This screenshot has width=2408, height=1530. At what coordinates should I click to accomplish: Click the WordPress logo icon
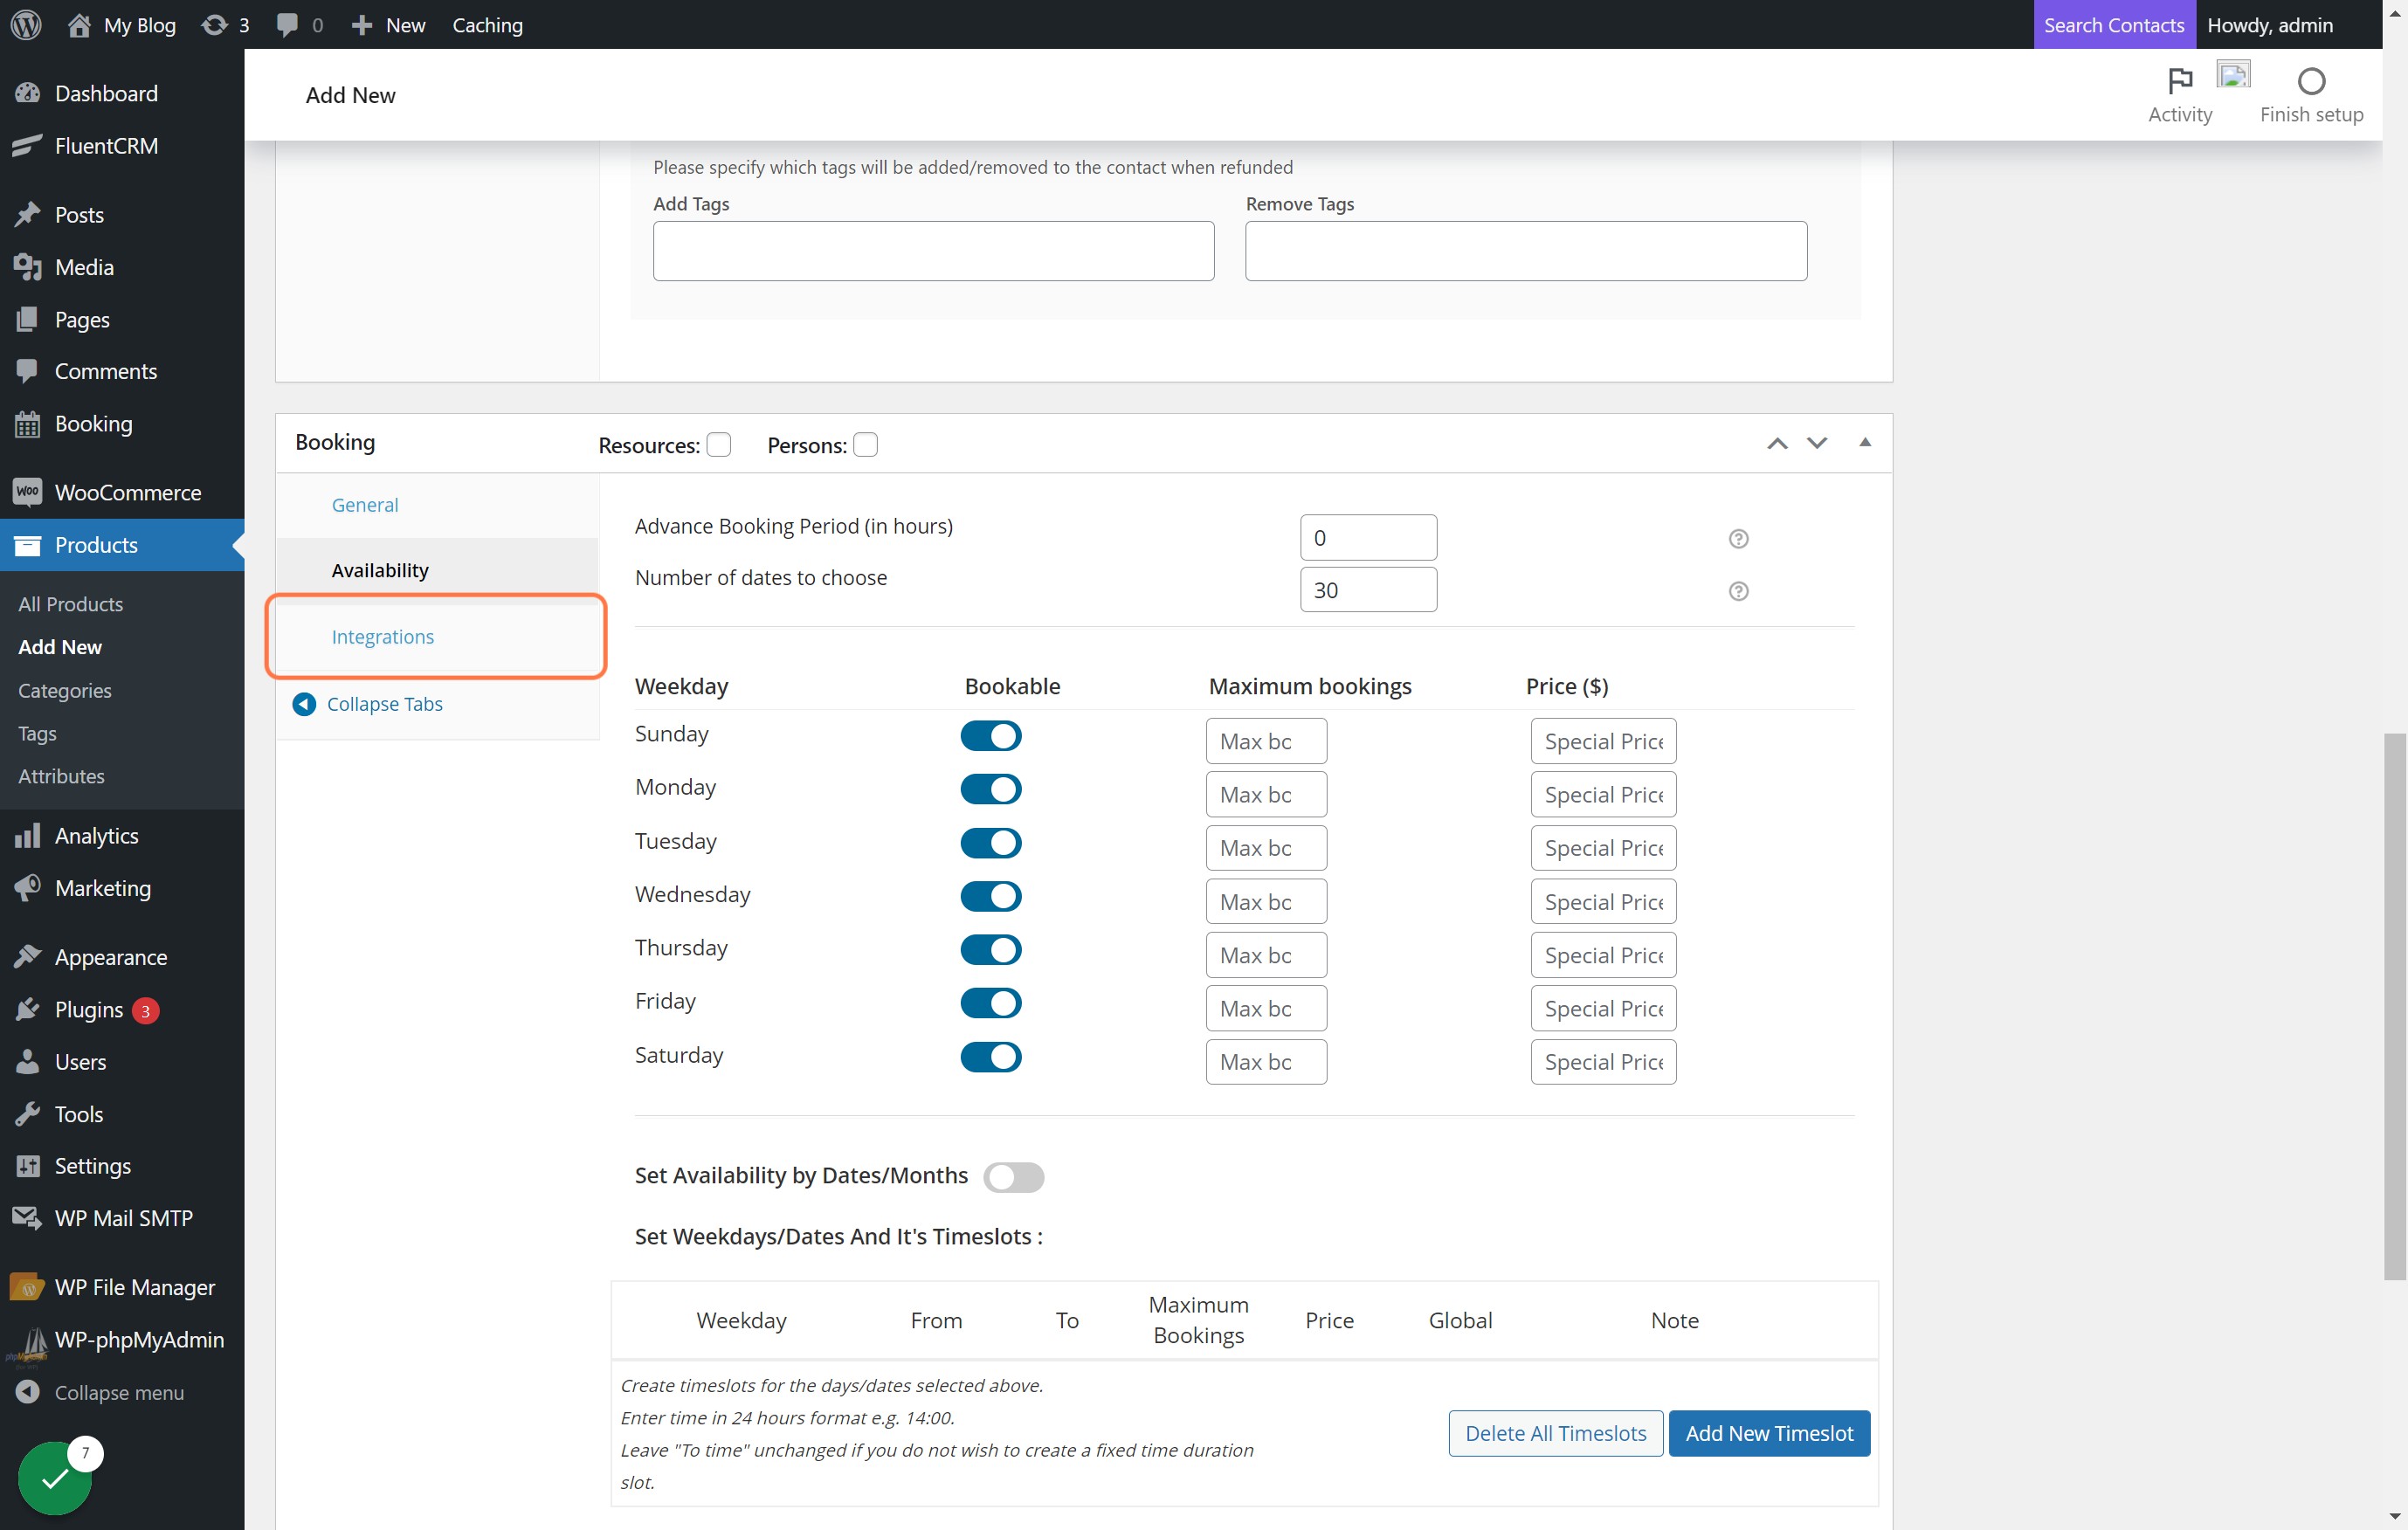(x=26, y=24)
